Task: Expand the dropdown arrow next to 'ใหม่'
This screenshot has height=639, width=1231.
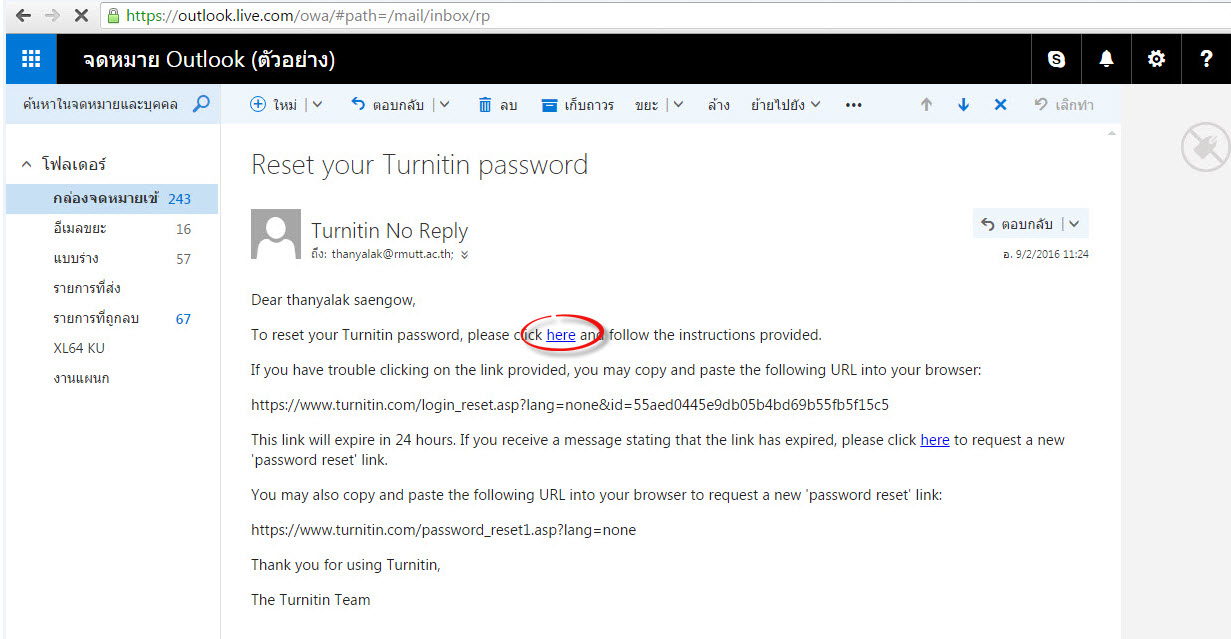Action: click(x=318, y=104)
